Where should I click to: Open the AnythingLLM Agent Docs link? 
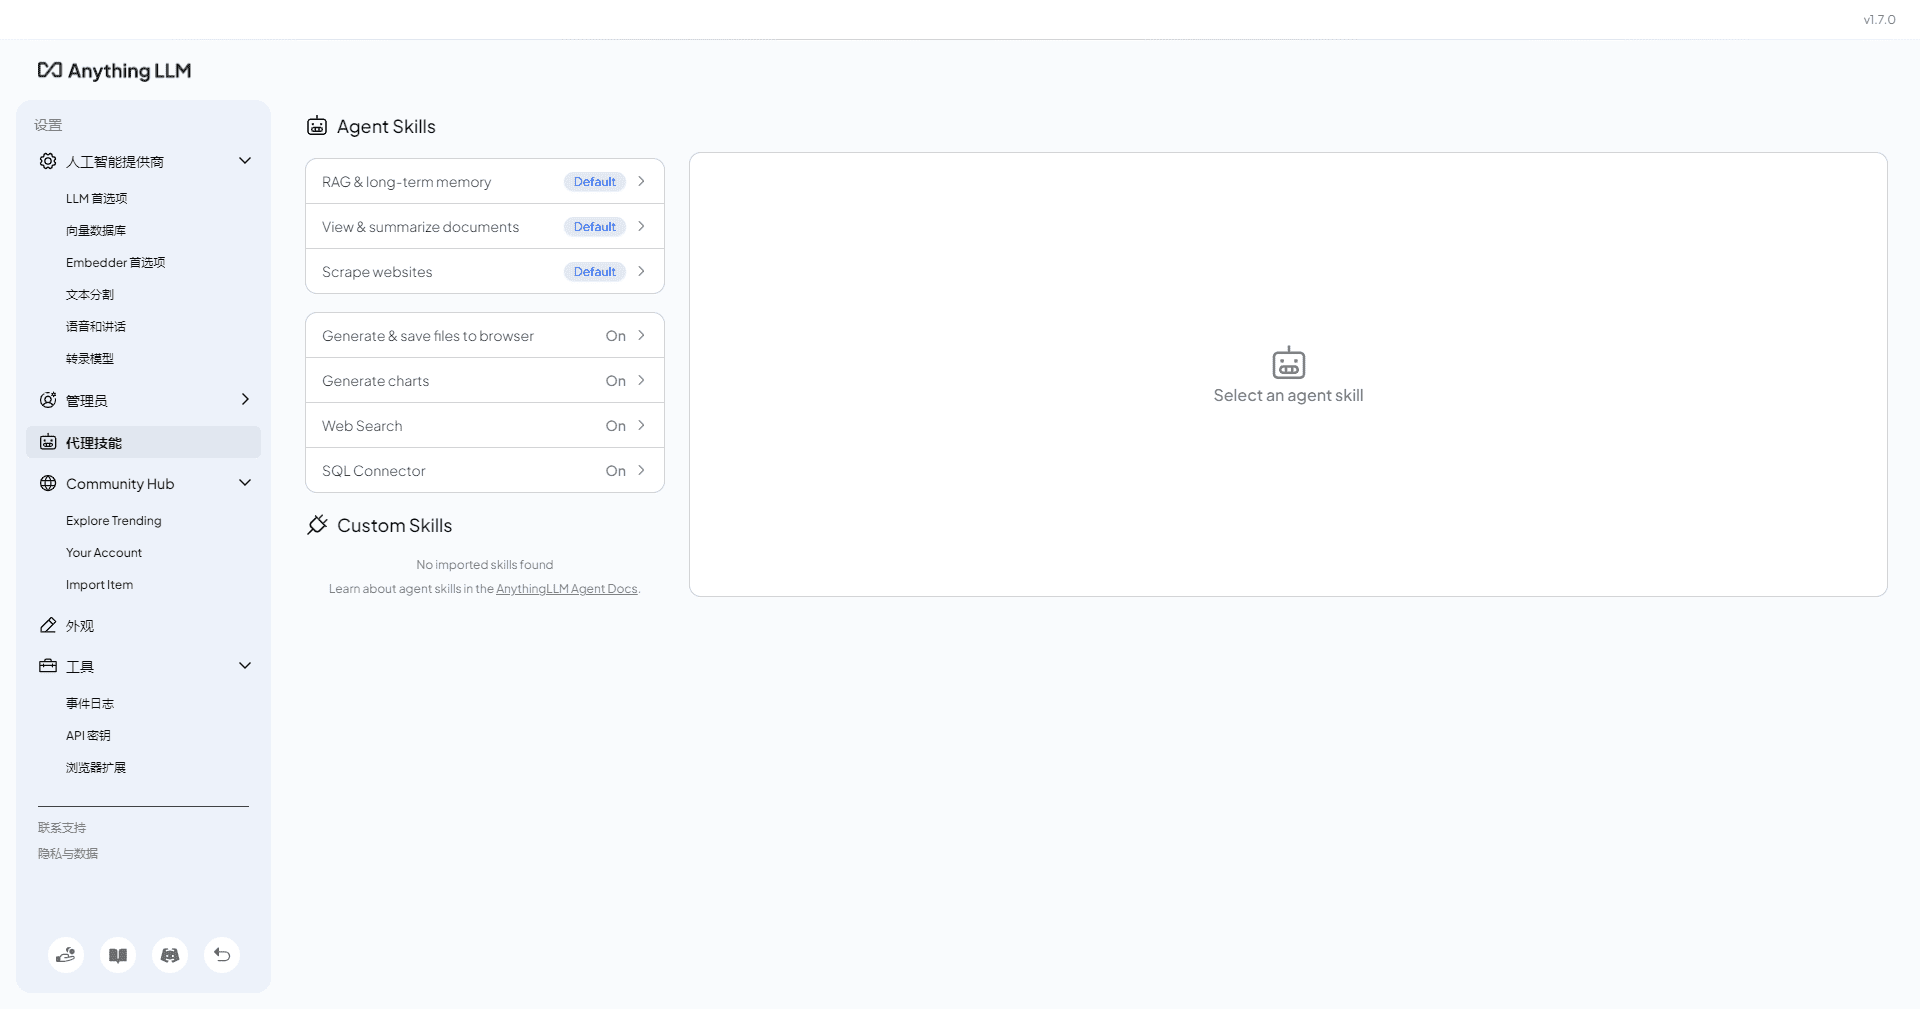567,589
